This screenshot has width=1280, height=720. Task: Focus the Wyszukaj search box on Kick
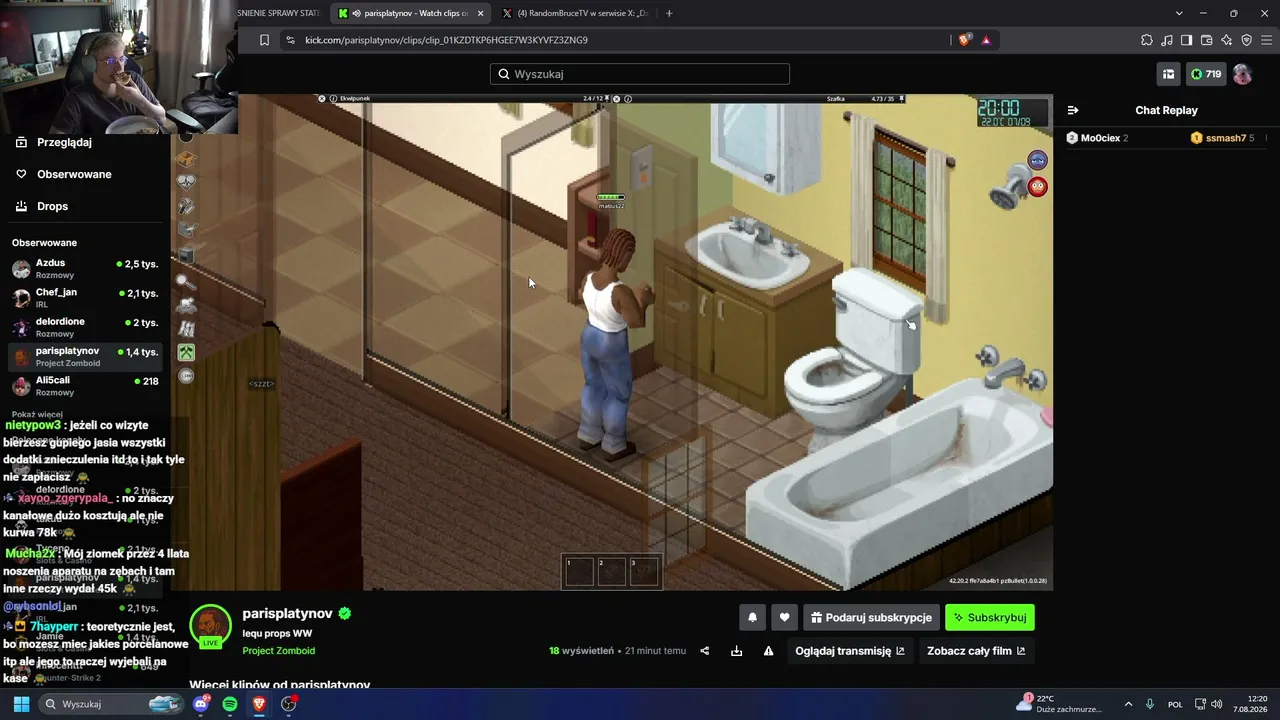[x=640, y=74]
